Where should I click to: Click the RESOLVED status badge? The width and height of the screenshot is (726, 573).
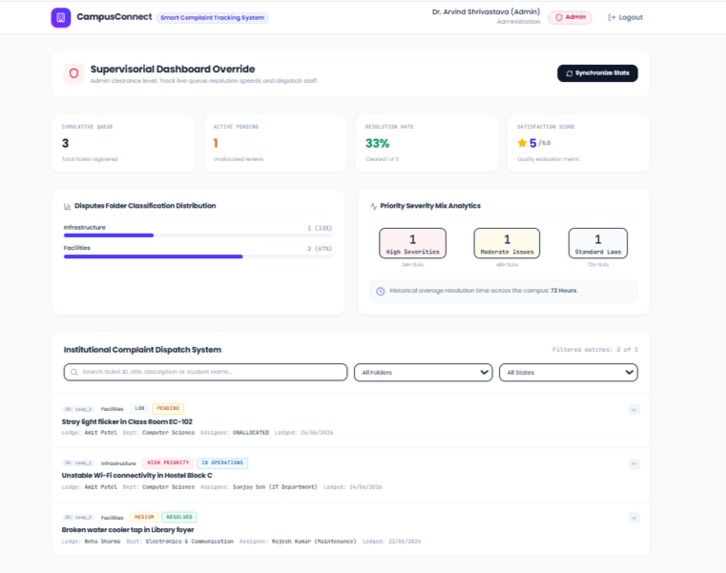179,517
